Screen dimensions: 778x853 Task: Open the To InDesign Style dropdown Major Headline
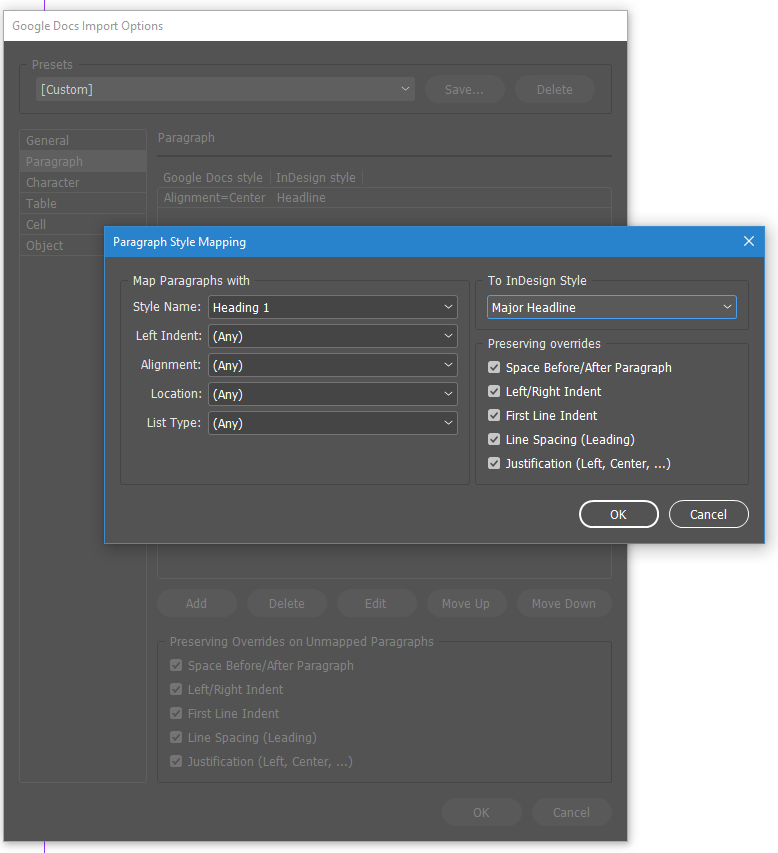click(612, 307)
